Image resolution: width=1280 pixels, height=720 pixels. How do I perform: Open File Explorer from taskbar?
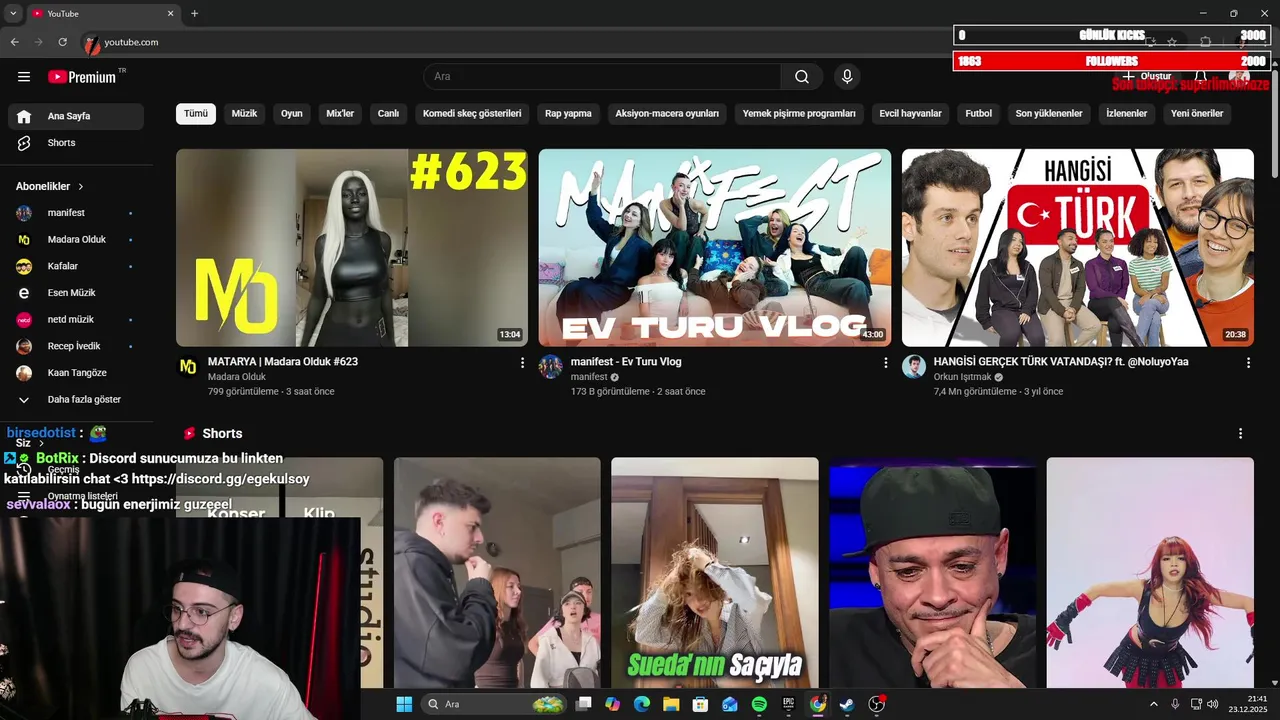pos(671,704)
